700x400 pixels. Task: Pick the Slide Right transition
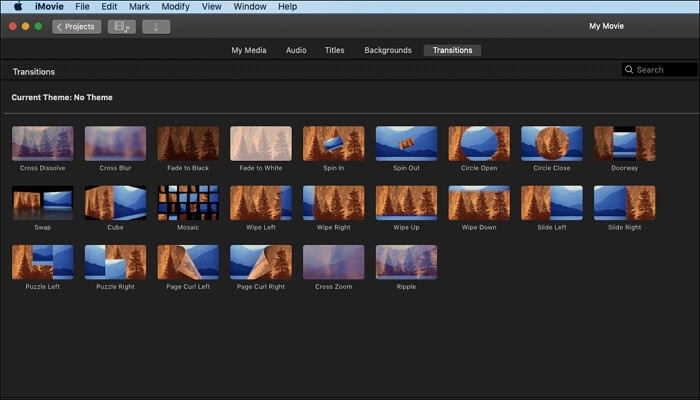point(625,203)
